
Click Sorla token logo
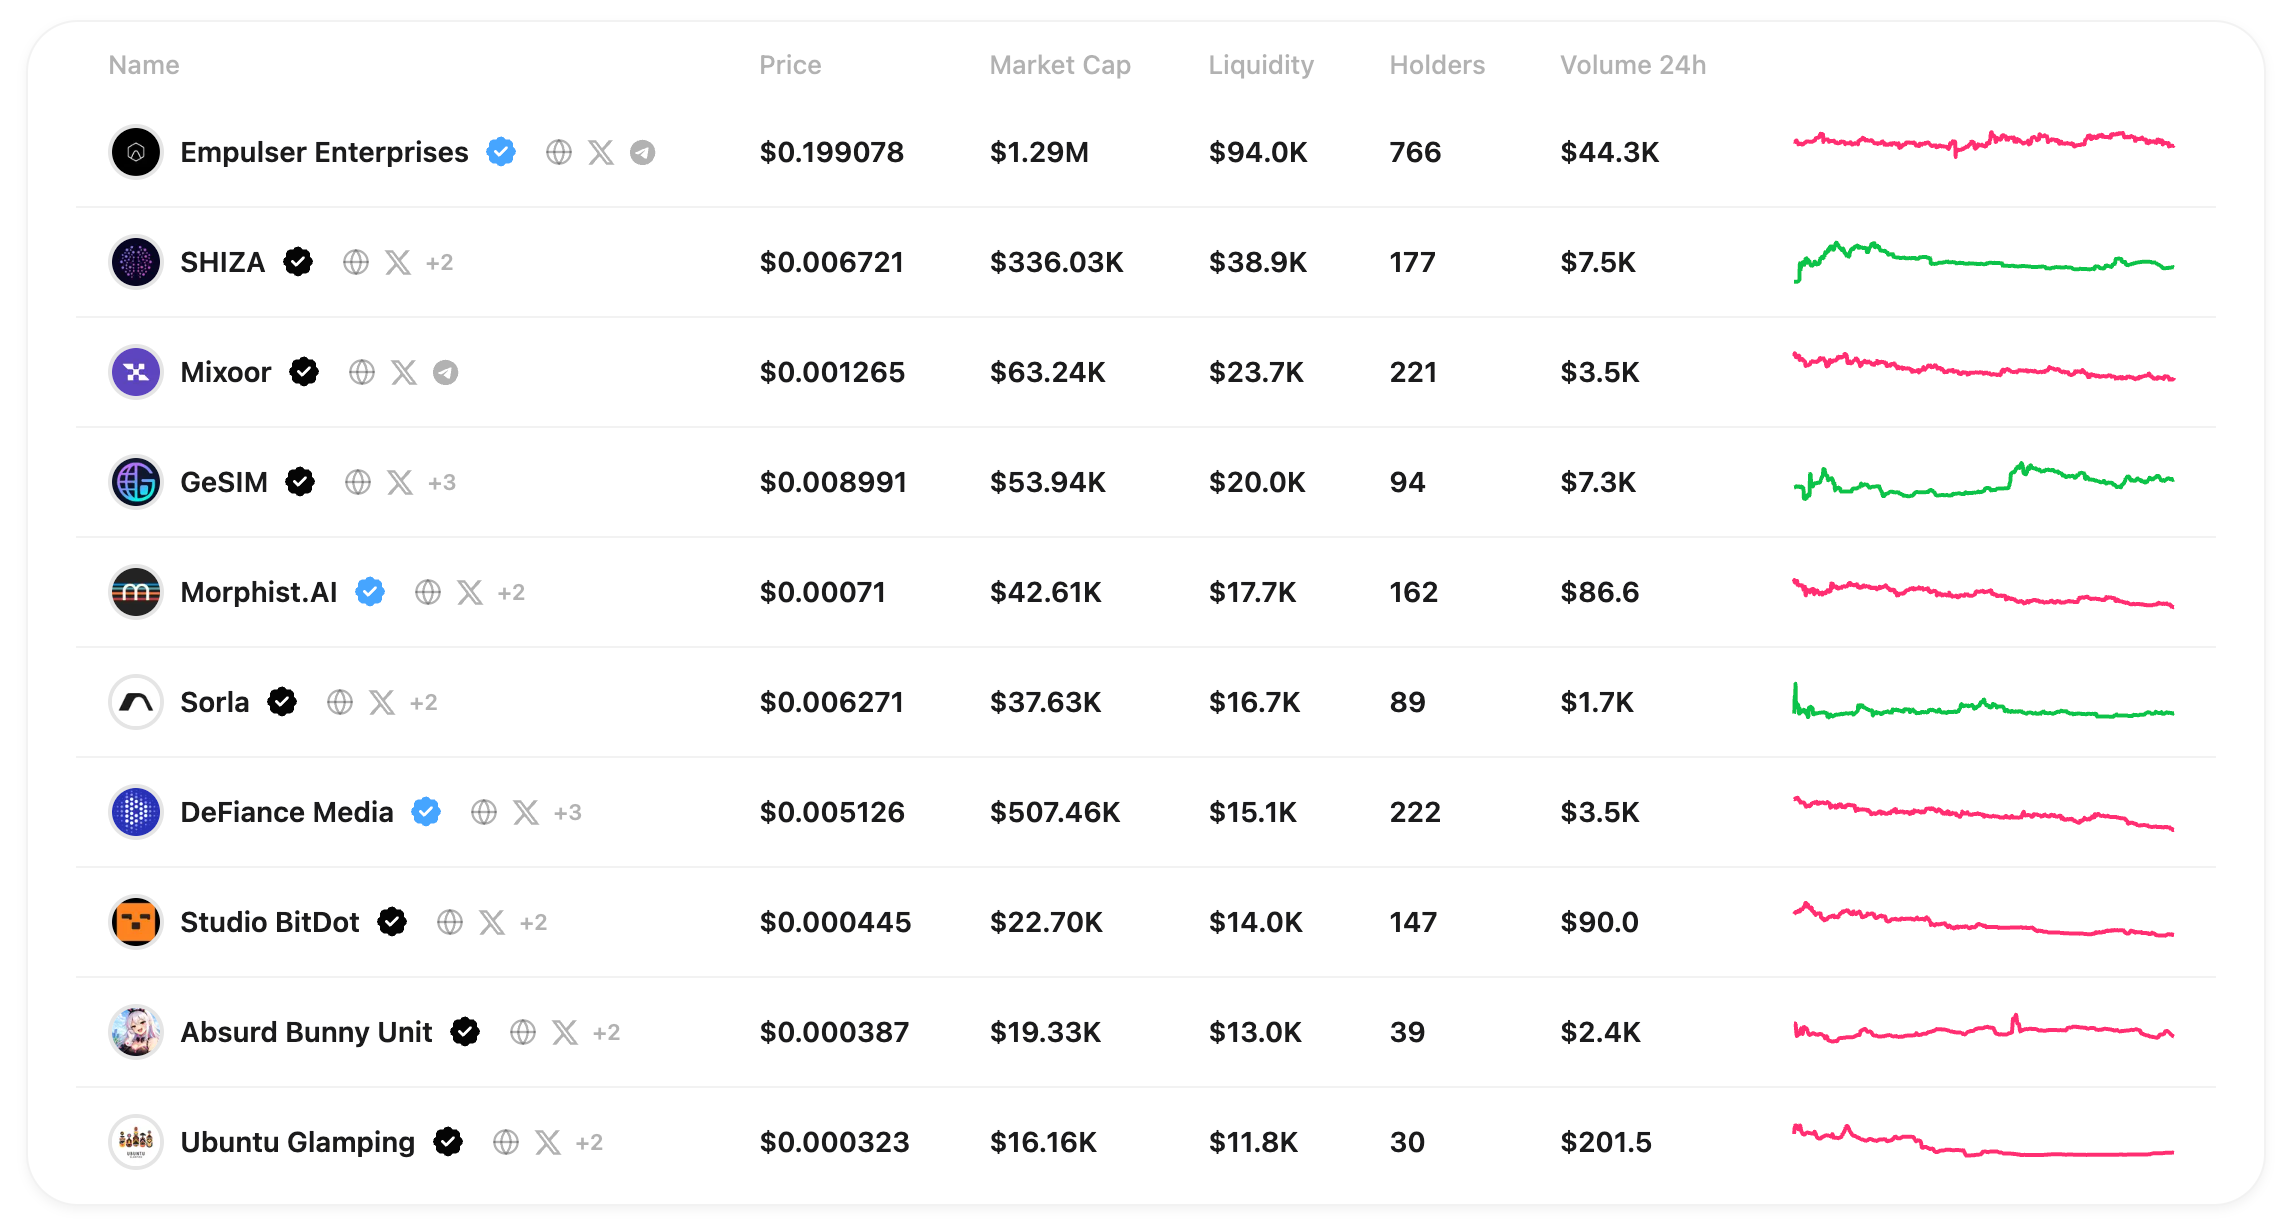click(136, 702)
